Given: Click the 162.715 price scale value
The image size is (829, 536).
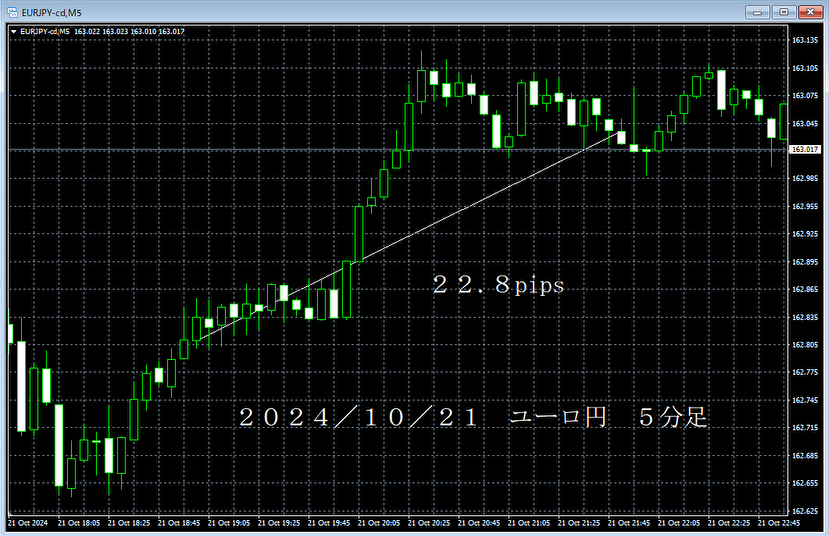Looking at the screenshot, I should 805,428.
